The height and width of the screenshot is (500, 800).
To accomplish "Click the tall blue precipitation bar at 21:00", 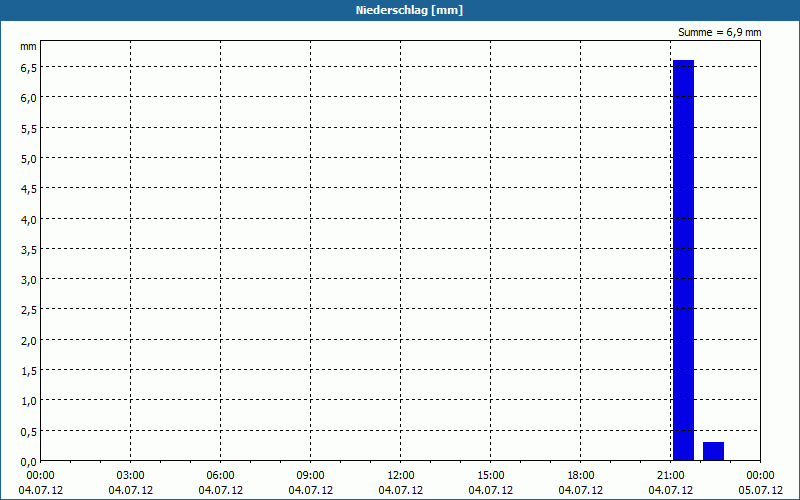I will 683,260.
